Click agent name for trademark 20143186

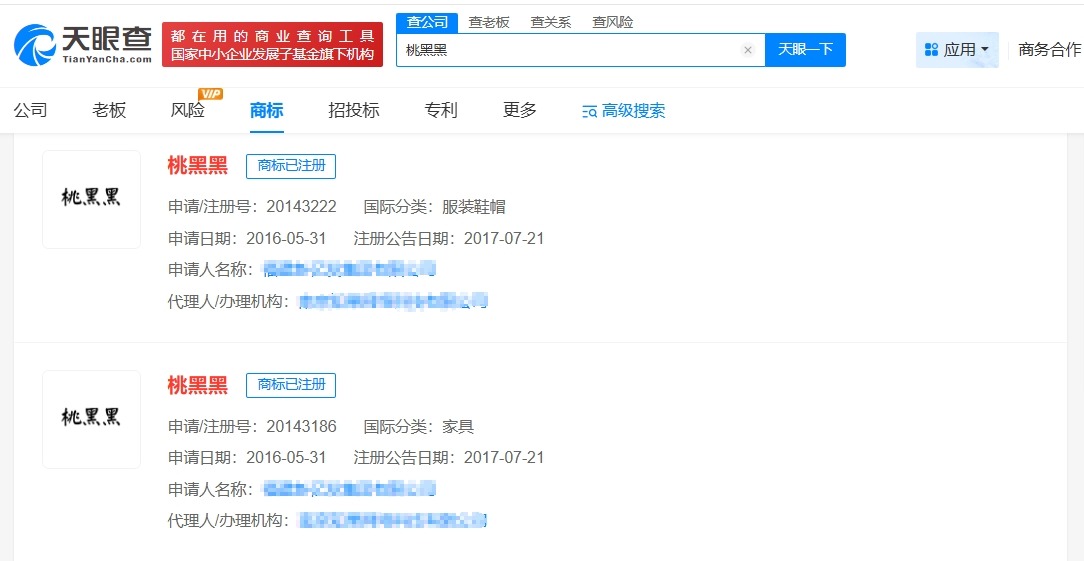click(x=393, y=519)
